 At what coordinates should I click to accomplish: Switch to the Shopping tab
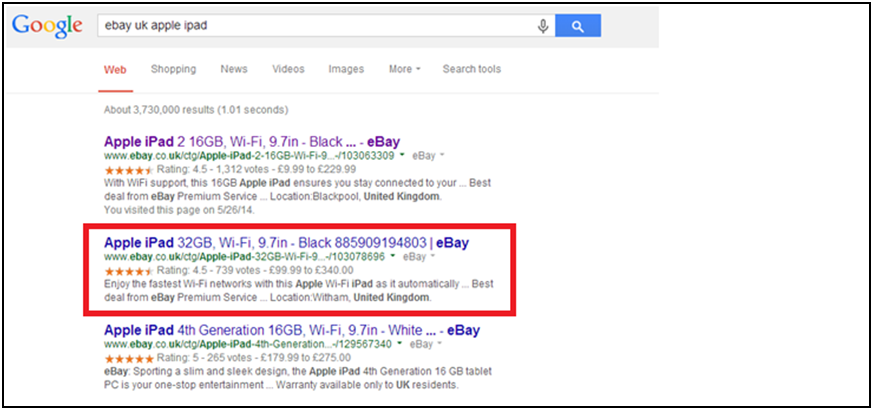[173, 69]
